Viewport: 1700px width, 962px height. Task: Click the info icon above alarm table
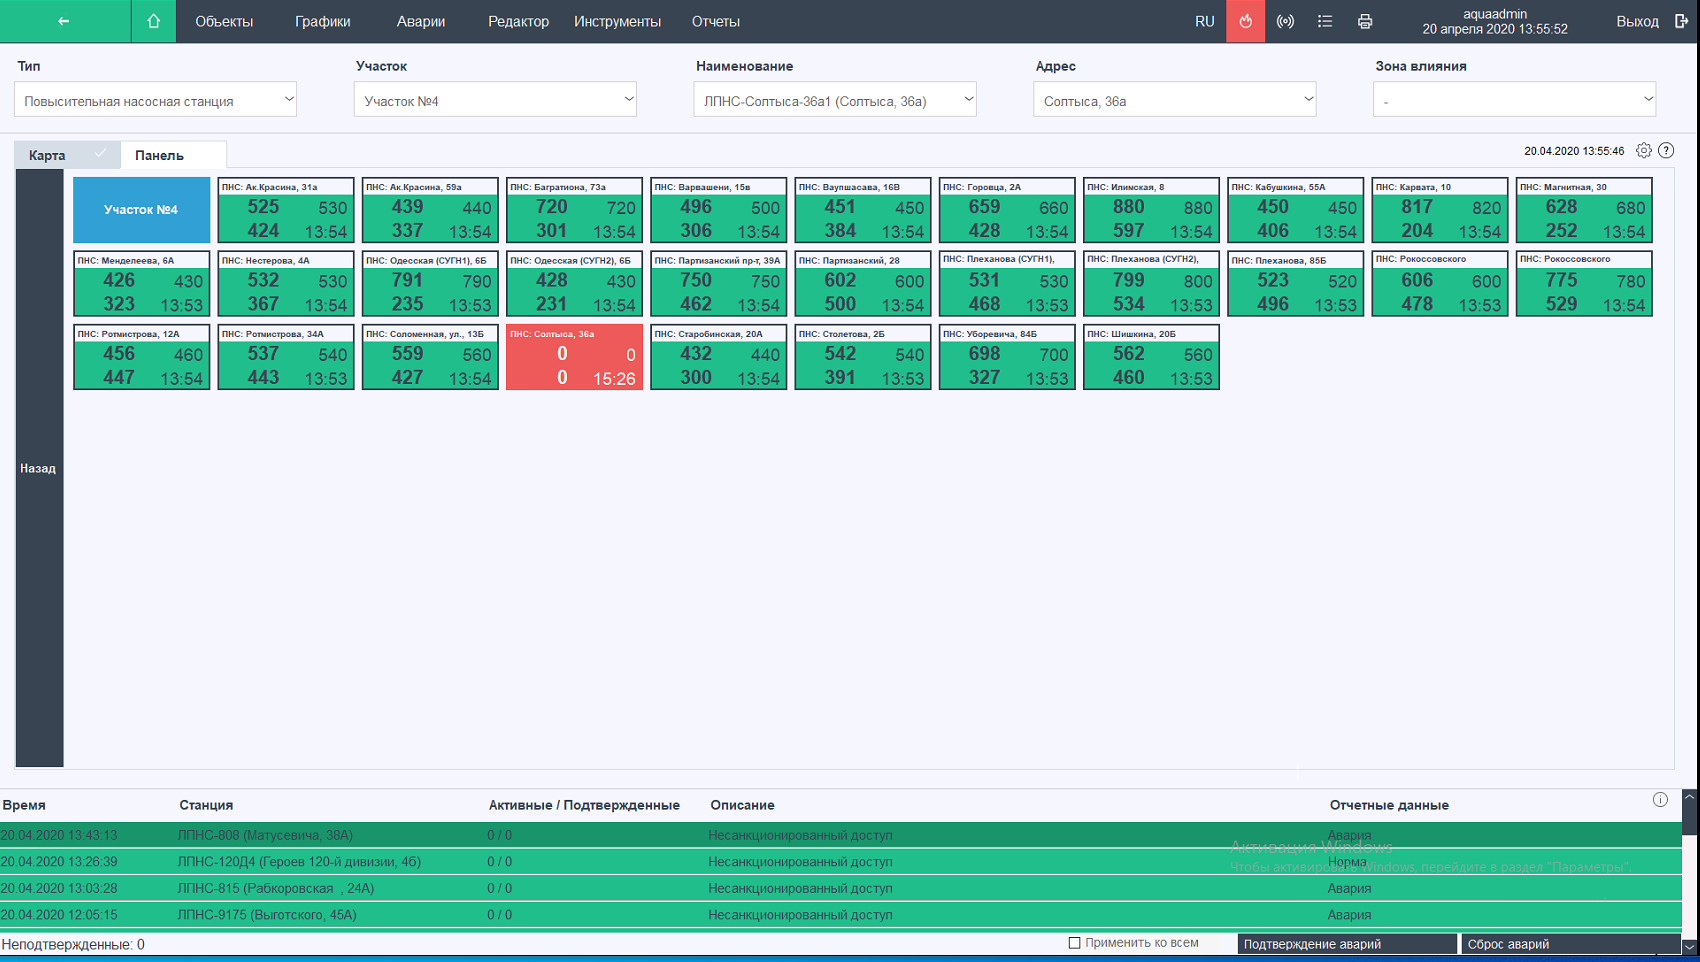tap(1660, 800)
